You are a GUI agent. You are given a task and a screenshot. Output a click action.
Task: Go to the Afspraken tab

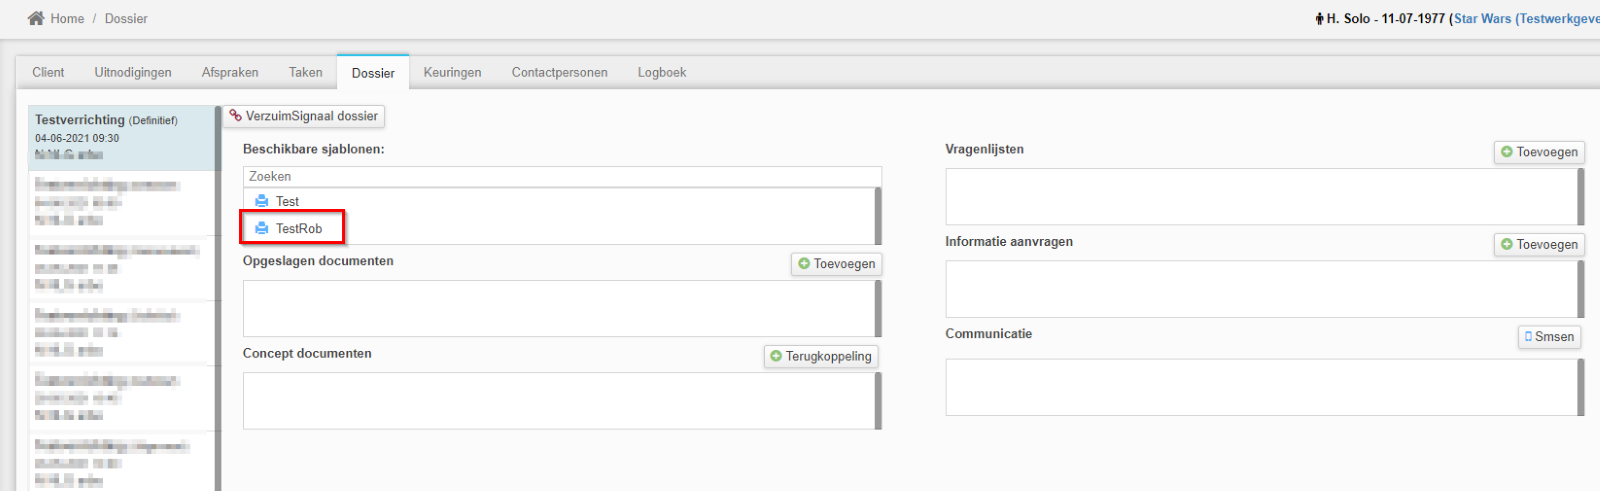point(230,72)
